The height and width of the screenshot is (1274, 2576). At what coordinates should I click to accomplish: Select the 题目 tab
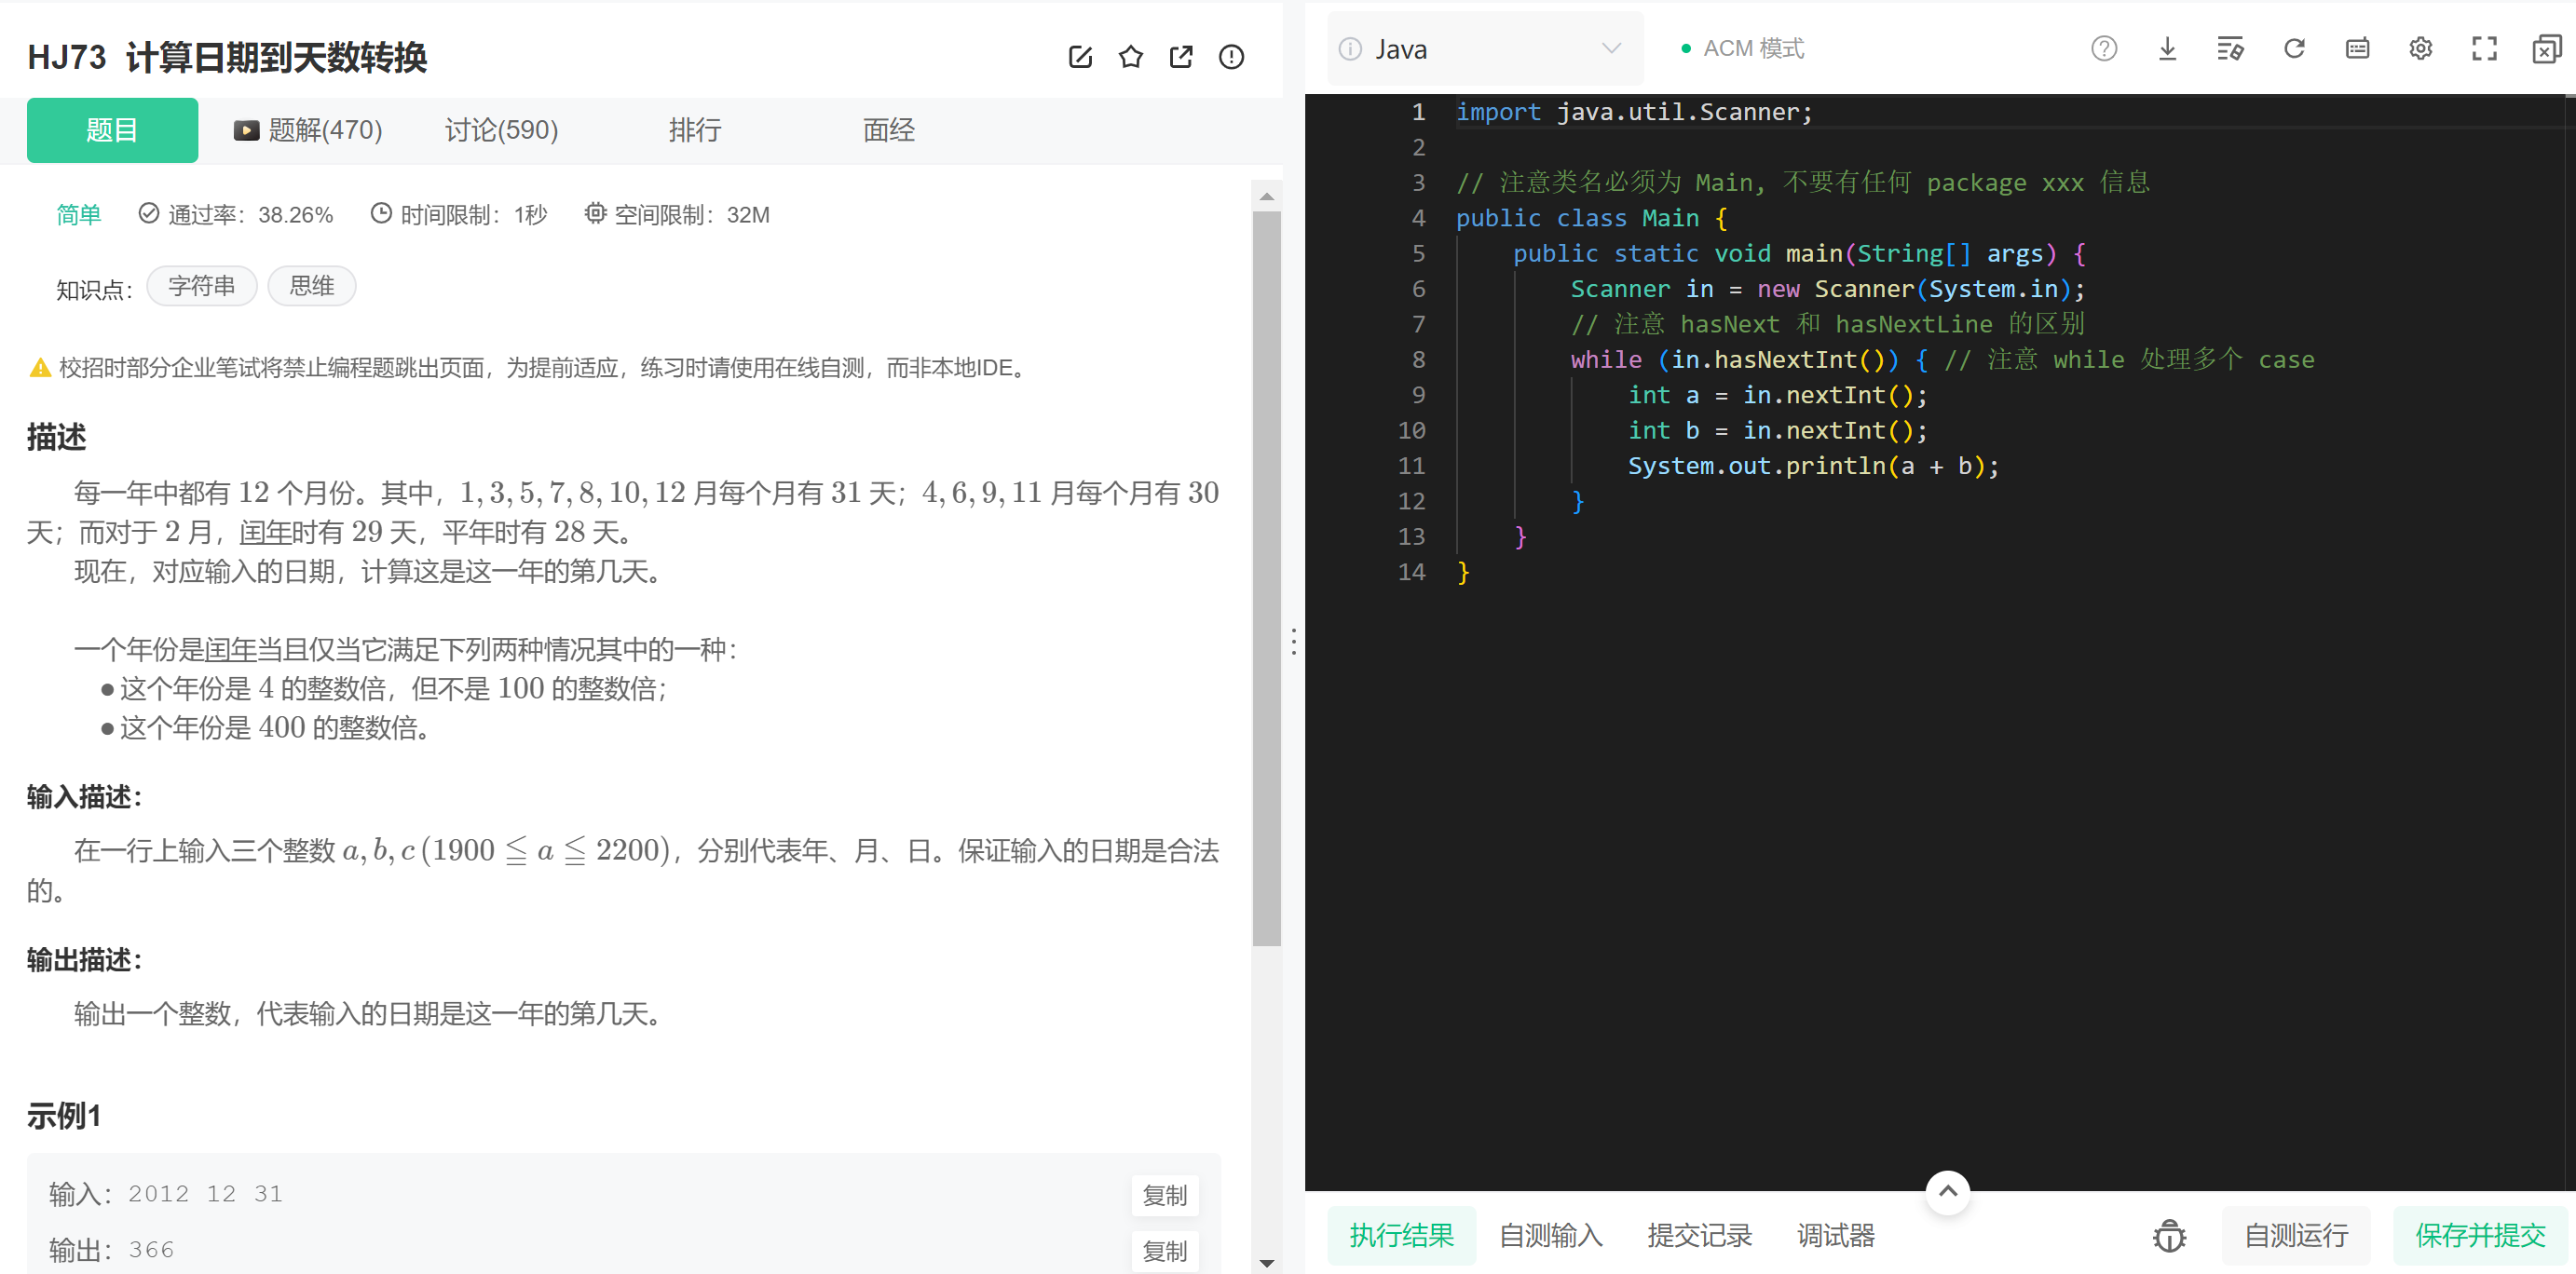(x=112, y=130)
